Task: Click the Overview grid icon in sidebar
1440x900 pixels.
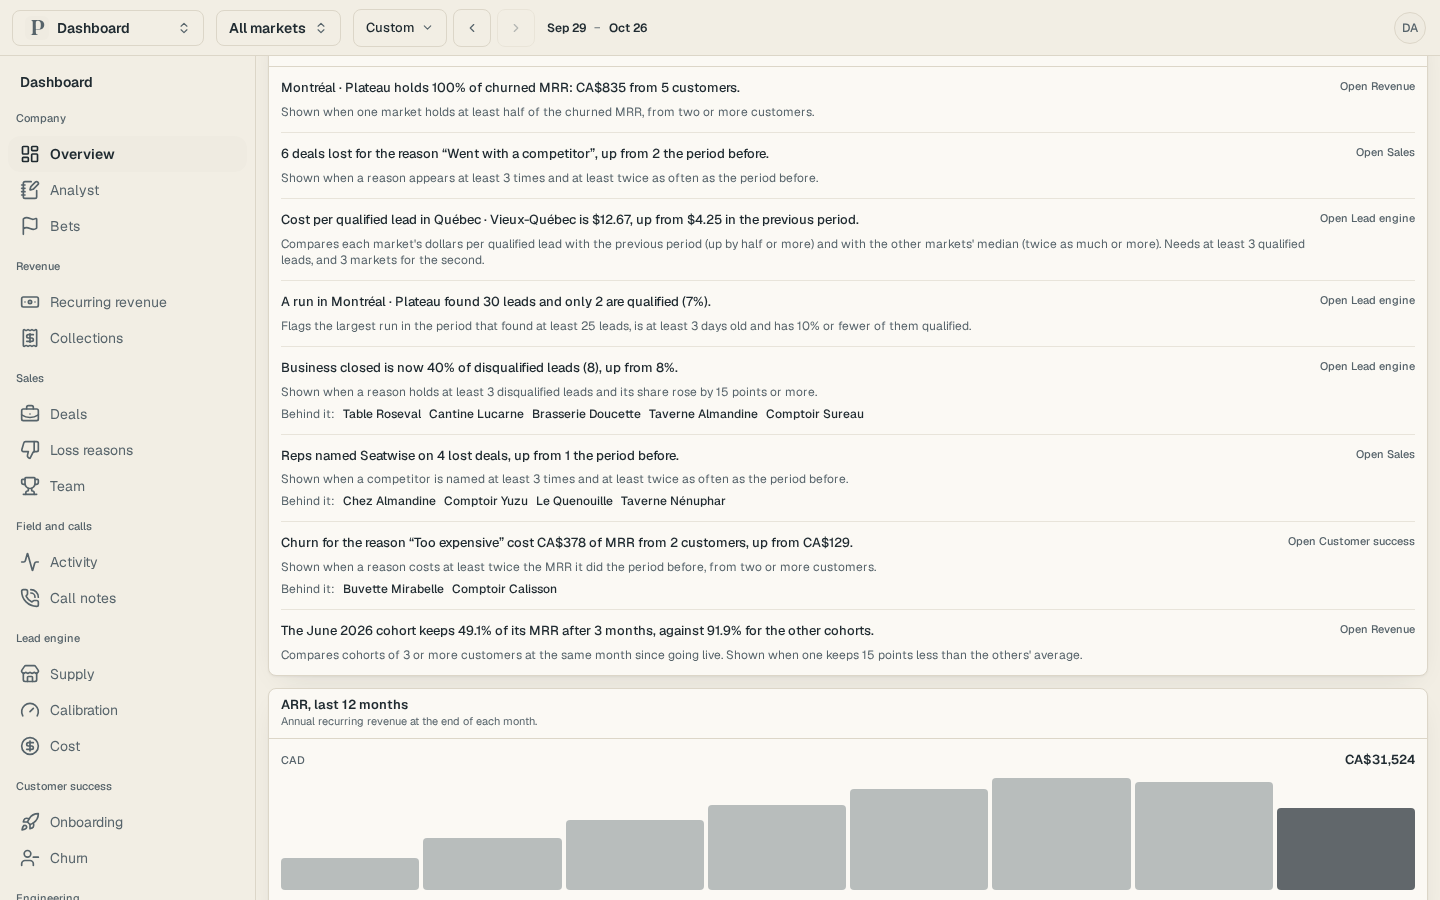Action: 30,154
